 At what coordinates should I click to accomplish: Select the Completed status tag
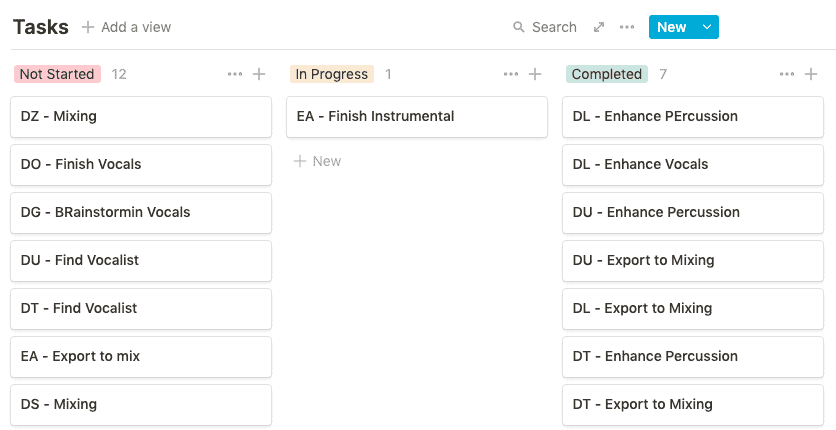[x=607, y=74]
